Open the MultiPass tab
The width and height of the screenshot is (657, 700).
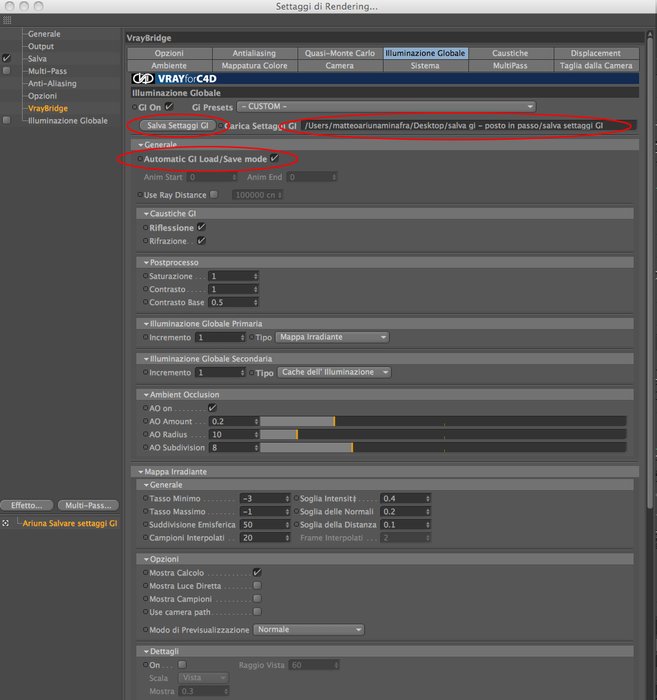510,66
